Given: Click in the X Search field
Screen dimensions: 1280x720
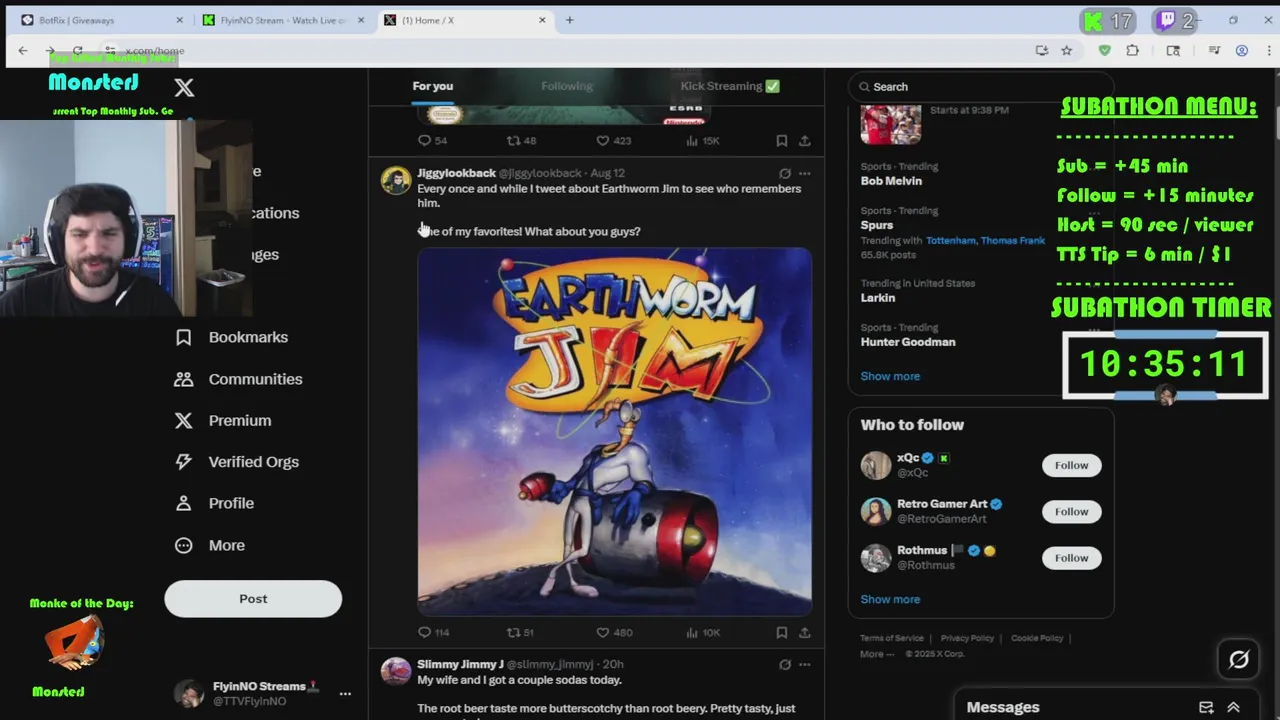Looking at the screenshot, I should pos(980,87).
